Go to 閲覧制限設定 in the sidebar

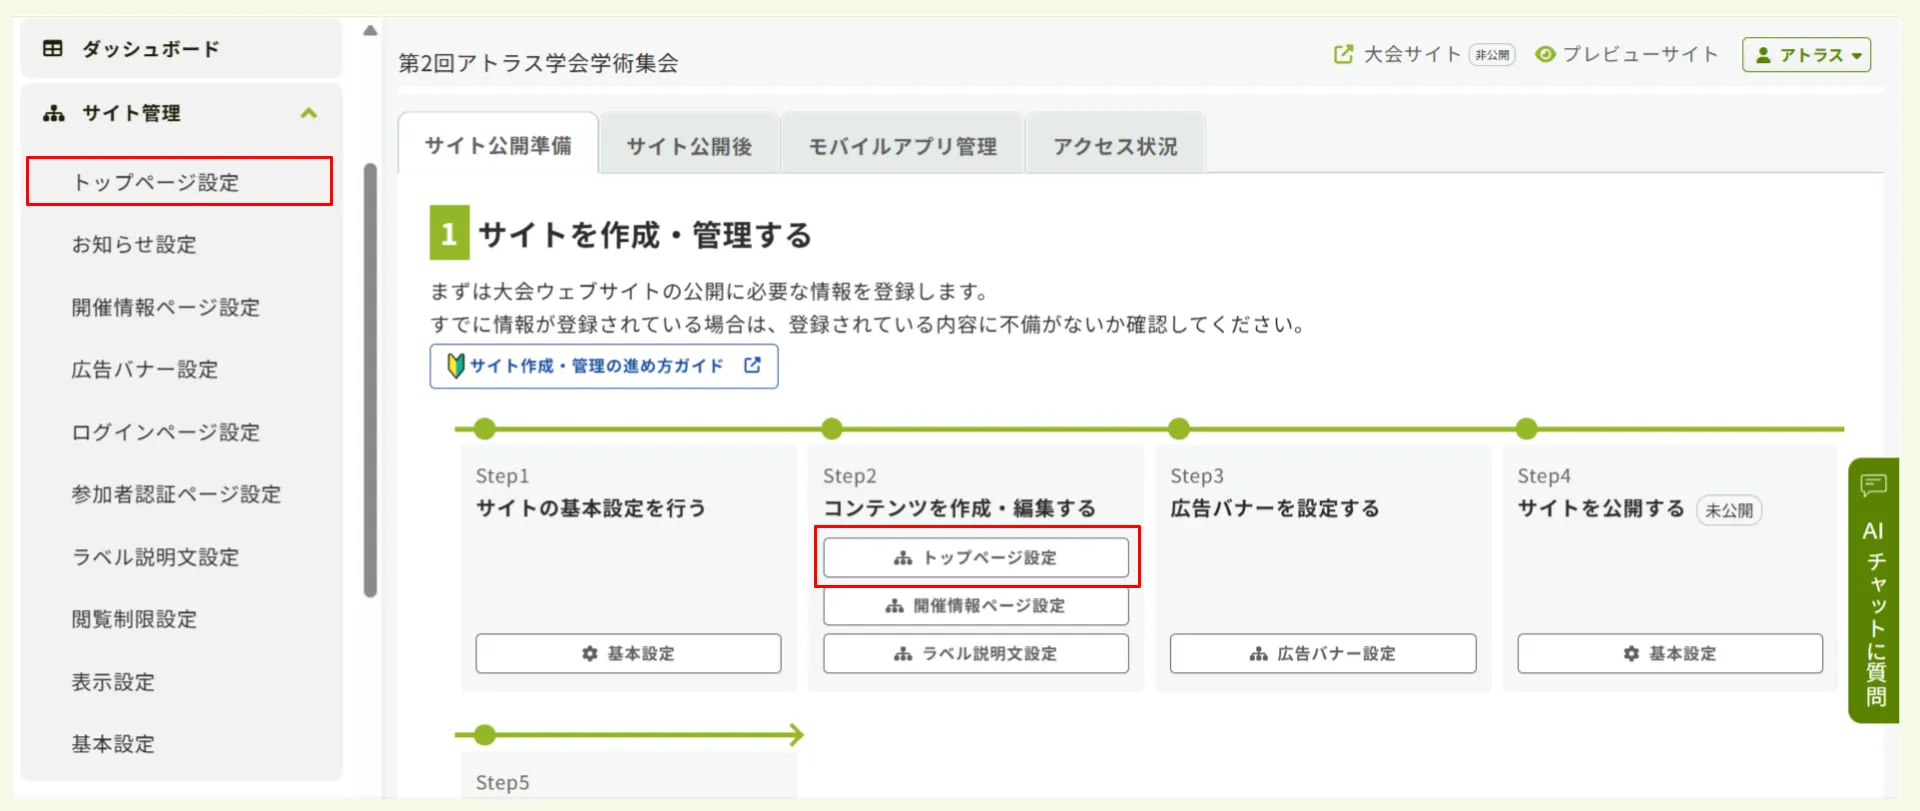(134, 619)
